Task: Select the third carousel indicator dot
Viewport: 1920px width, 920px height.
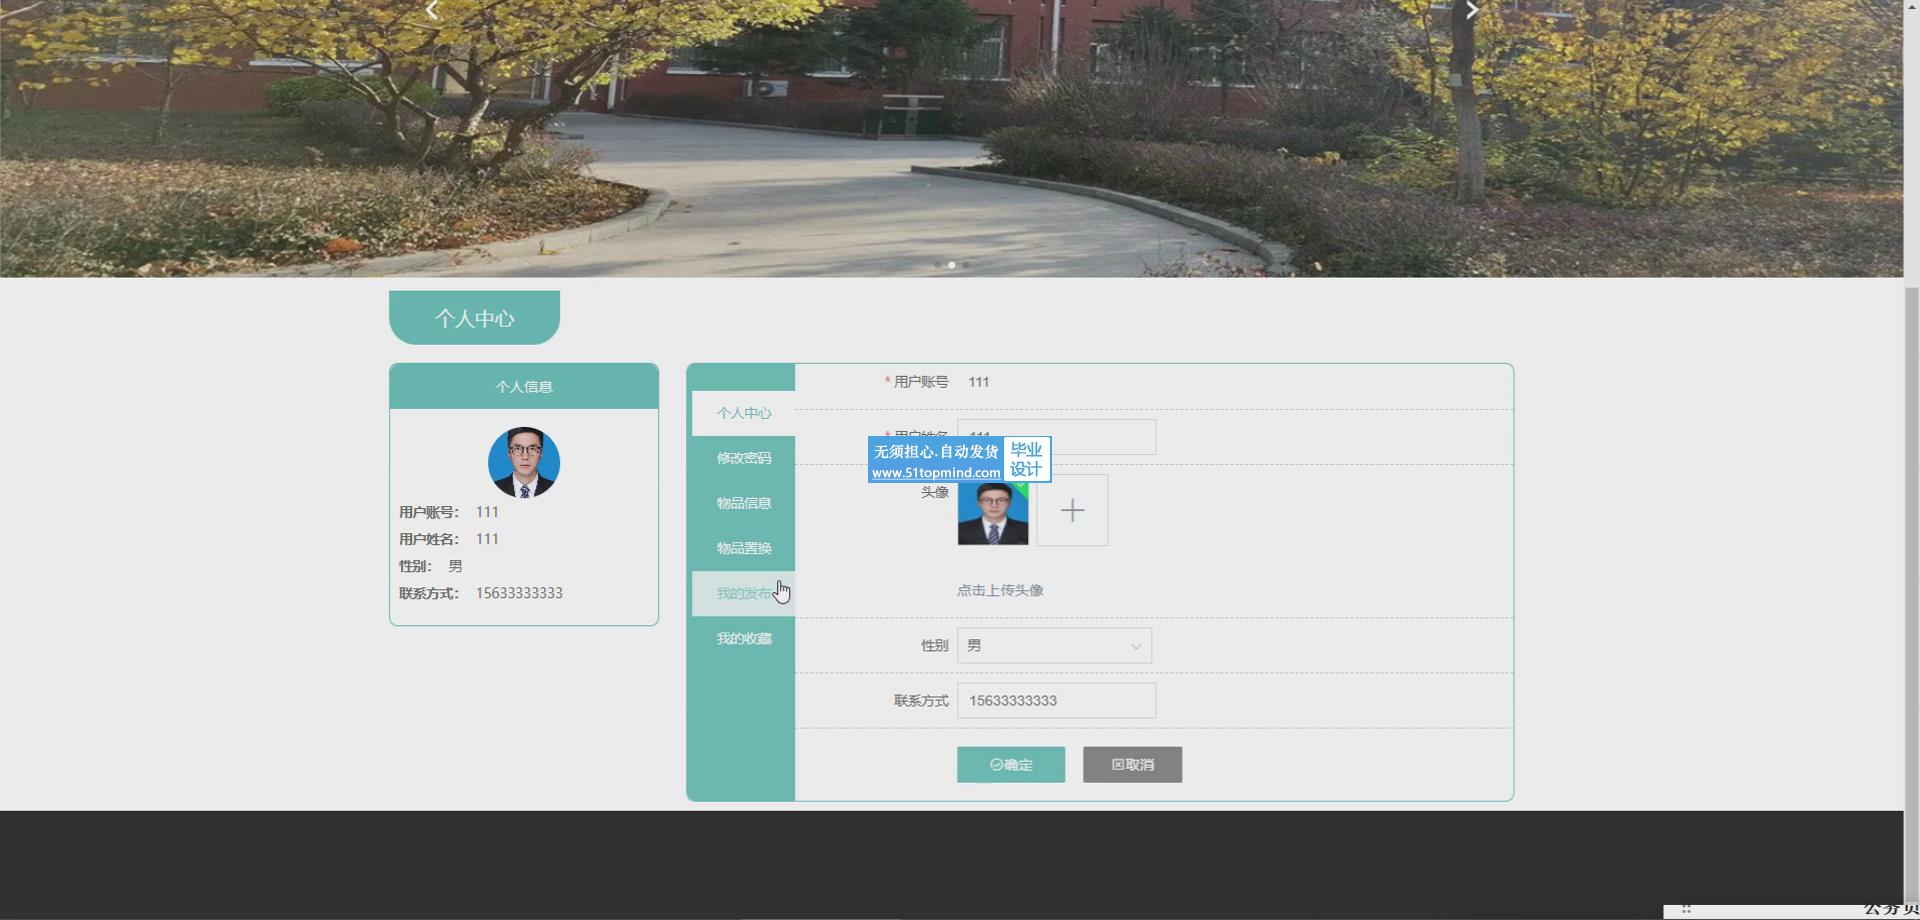Action: coord(966,265)
